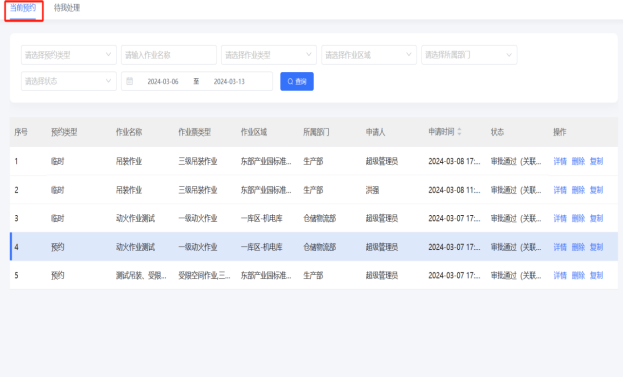Click the 所属部门 column header
The image size is (623, 377).
[316, 132]
